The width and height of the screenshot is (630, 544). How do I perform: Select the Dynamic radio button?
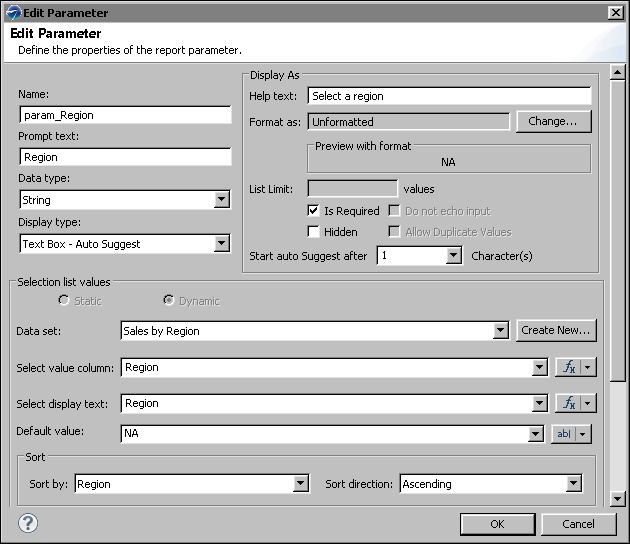pyautogui.click(x=169, y=300)
